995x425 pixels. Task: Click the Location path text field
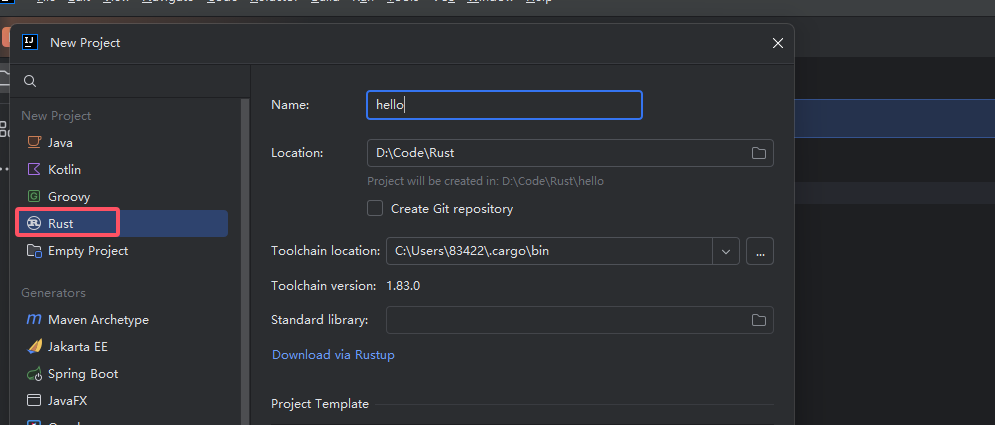tap(555, 153)
